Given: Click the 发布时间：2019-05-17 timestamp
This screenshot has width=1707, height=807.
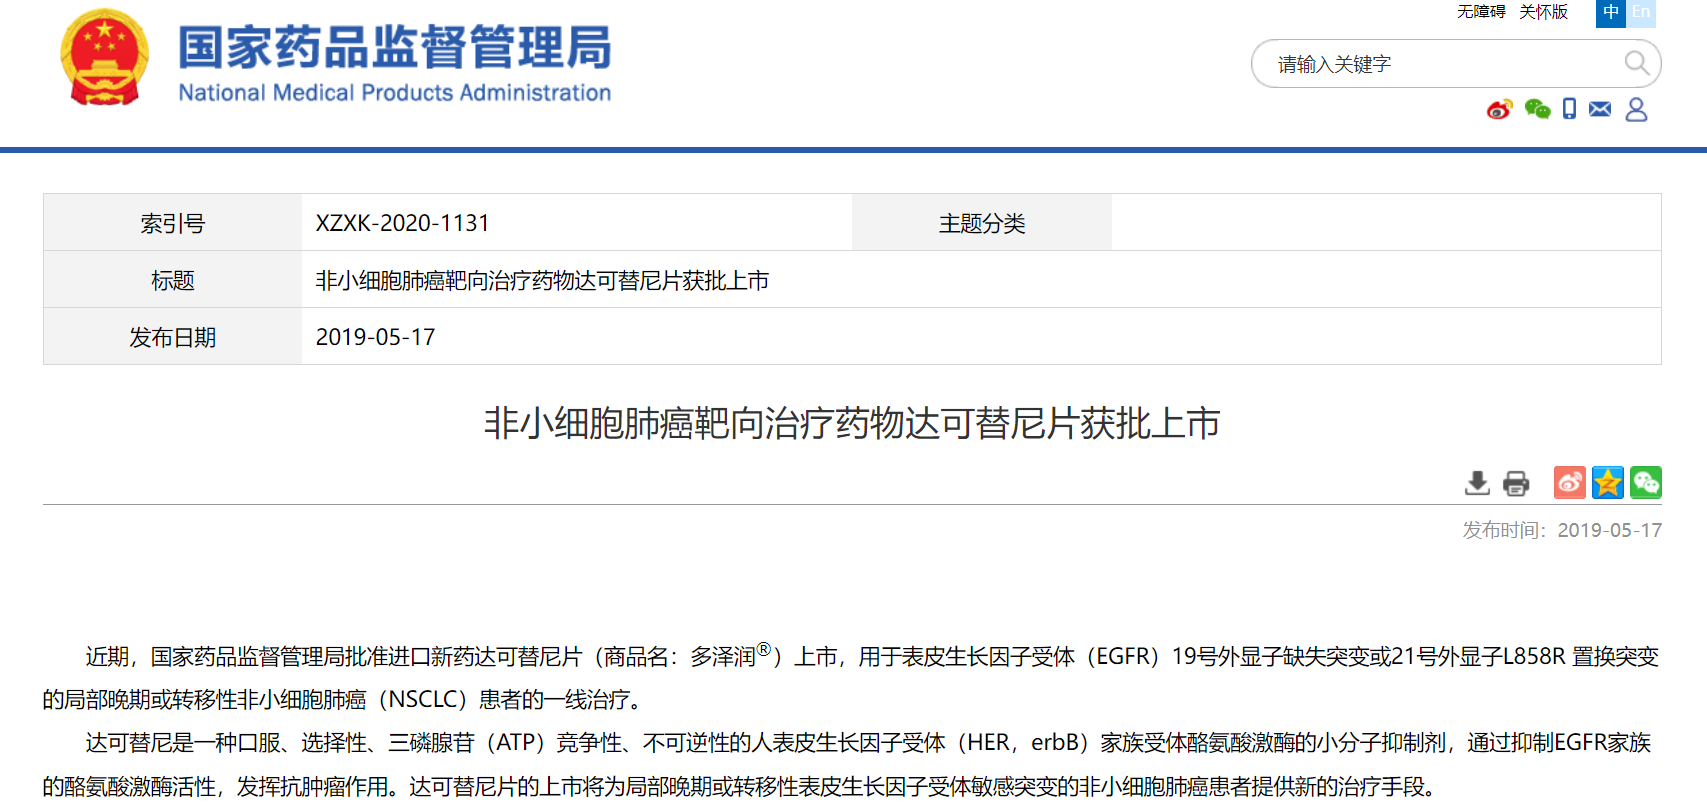Looking at the screenshot, I should [x=1562, y=530].
